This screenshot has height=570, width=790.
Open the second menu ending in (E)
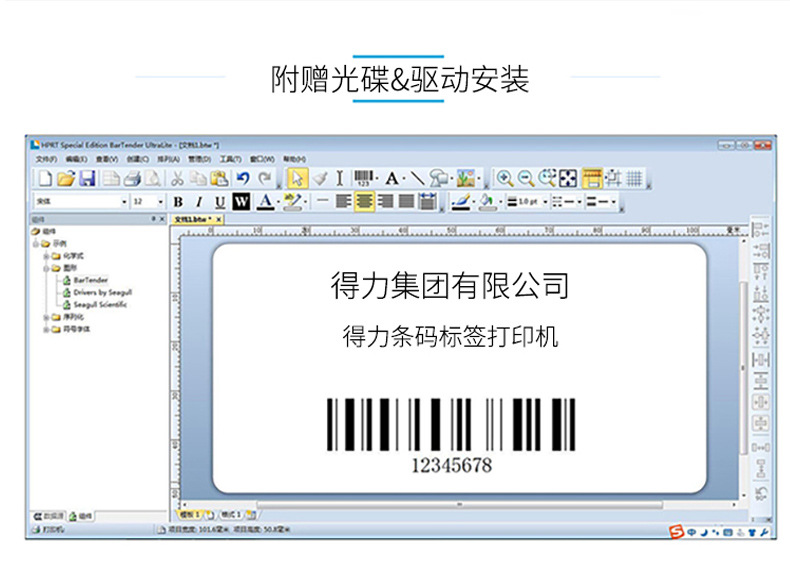click(x=76, y=159)
